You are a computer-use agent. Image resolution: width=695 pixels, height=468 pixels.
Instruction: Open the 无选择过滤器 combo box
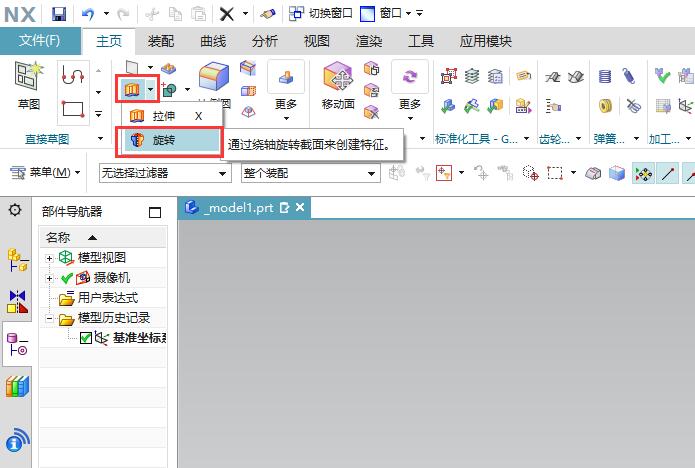(x=165, y=173)
